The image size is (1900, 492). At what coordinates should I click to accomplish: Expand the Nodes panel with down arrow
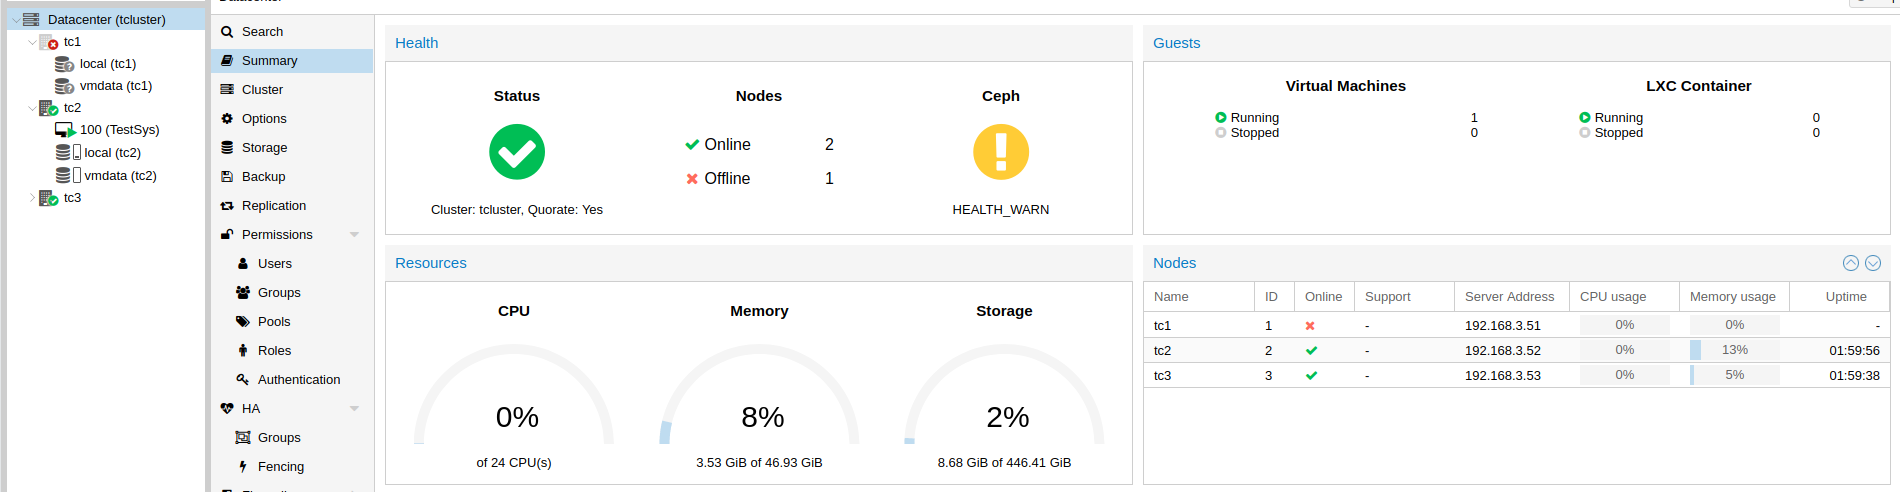1873,263
